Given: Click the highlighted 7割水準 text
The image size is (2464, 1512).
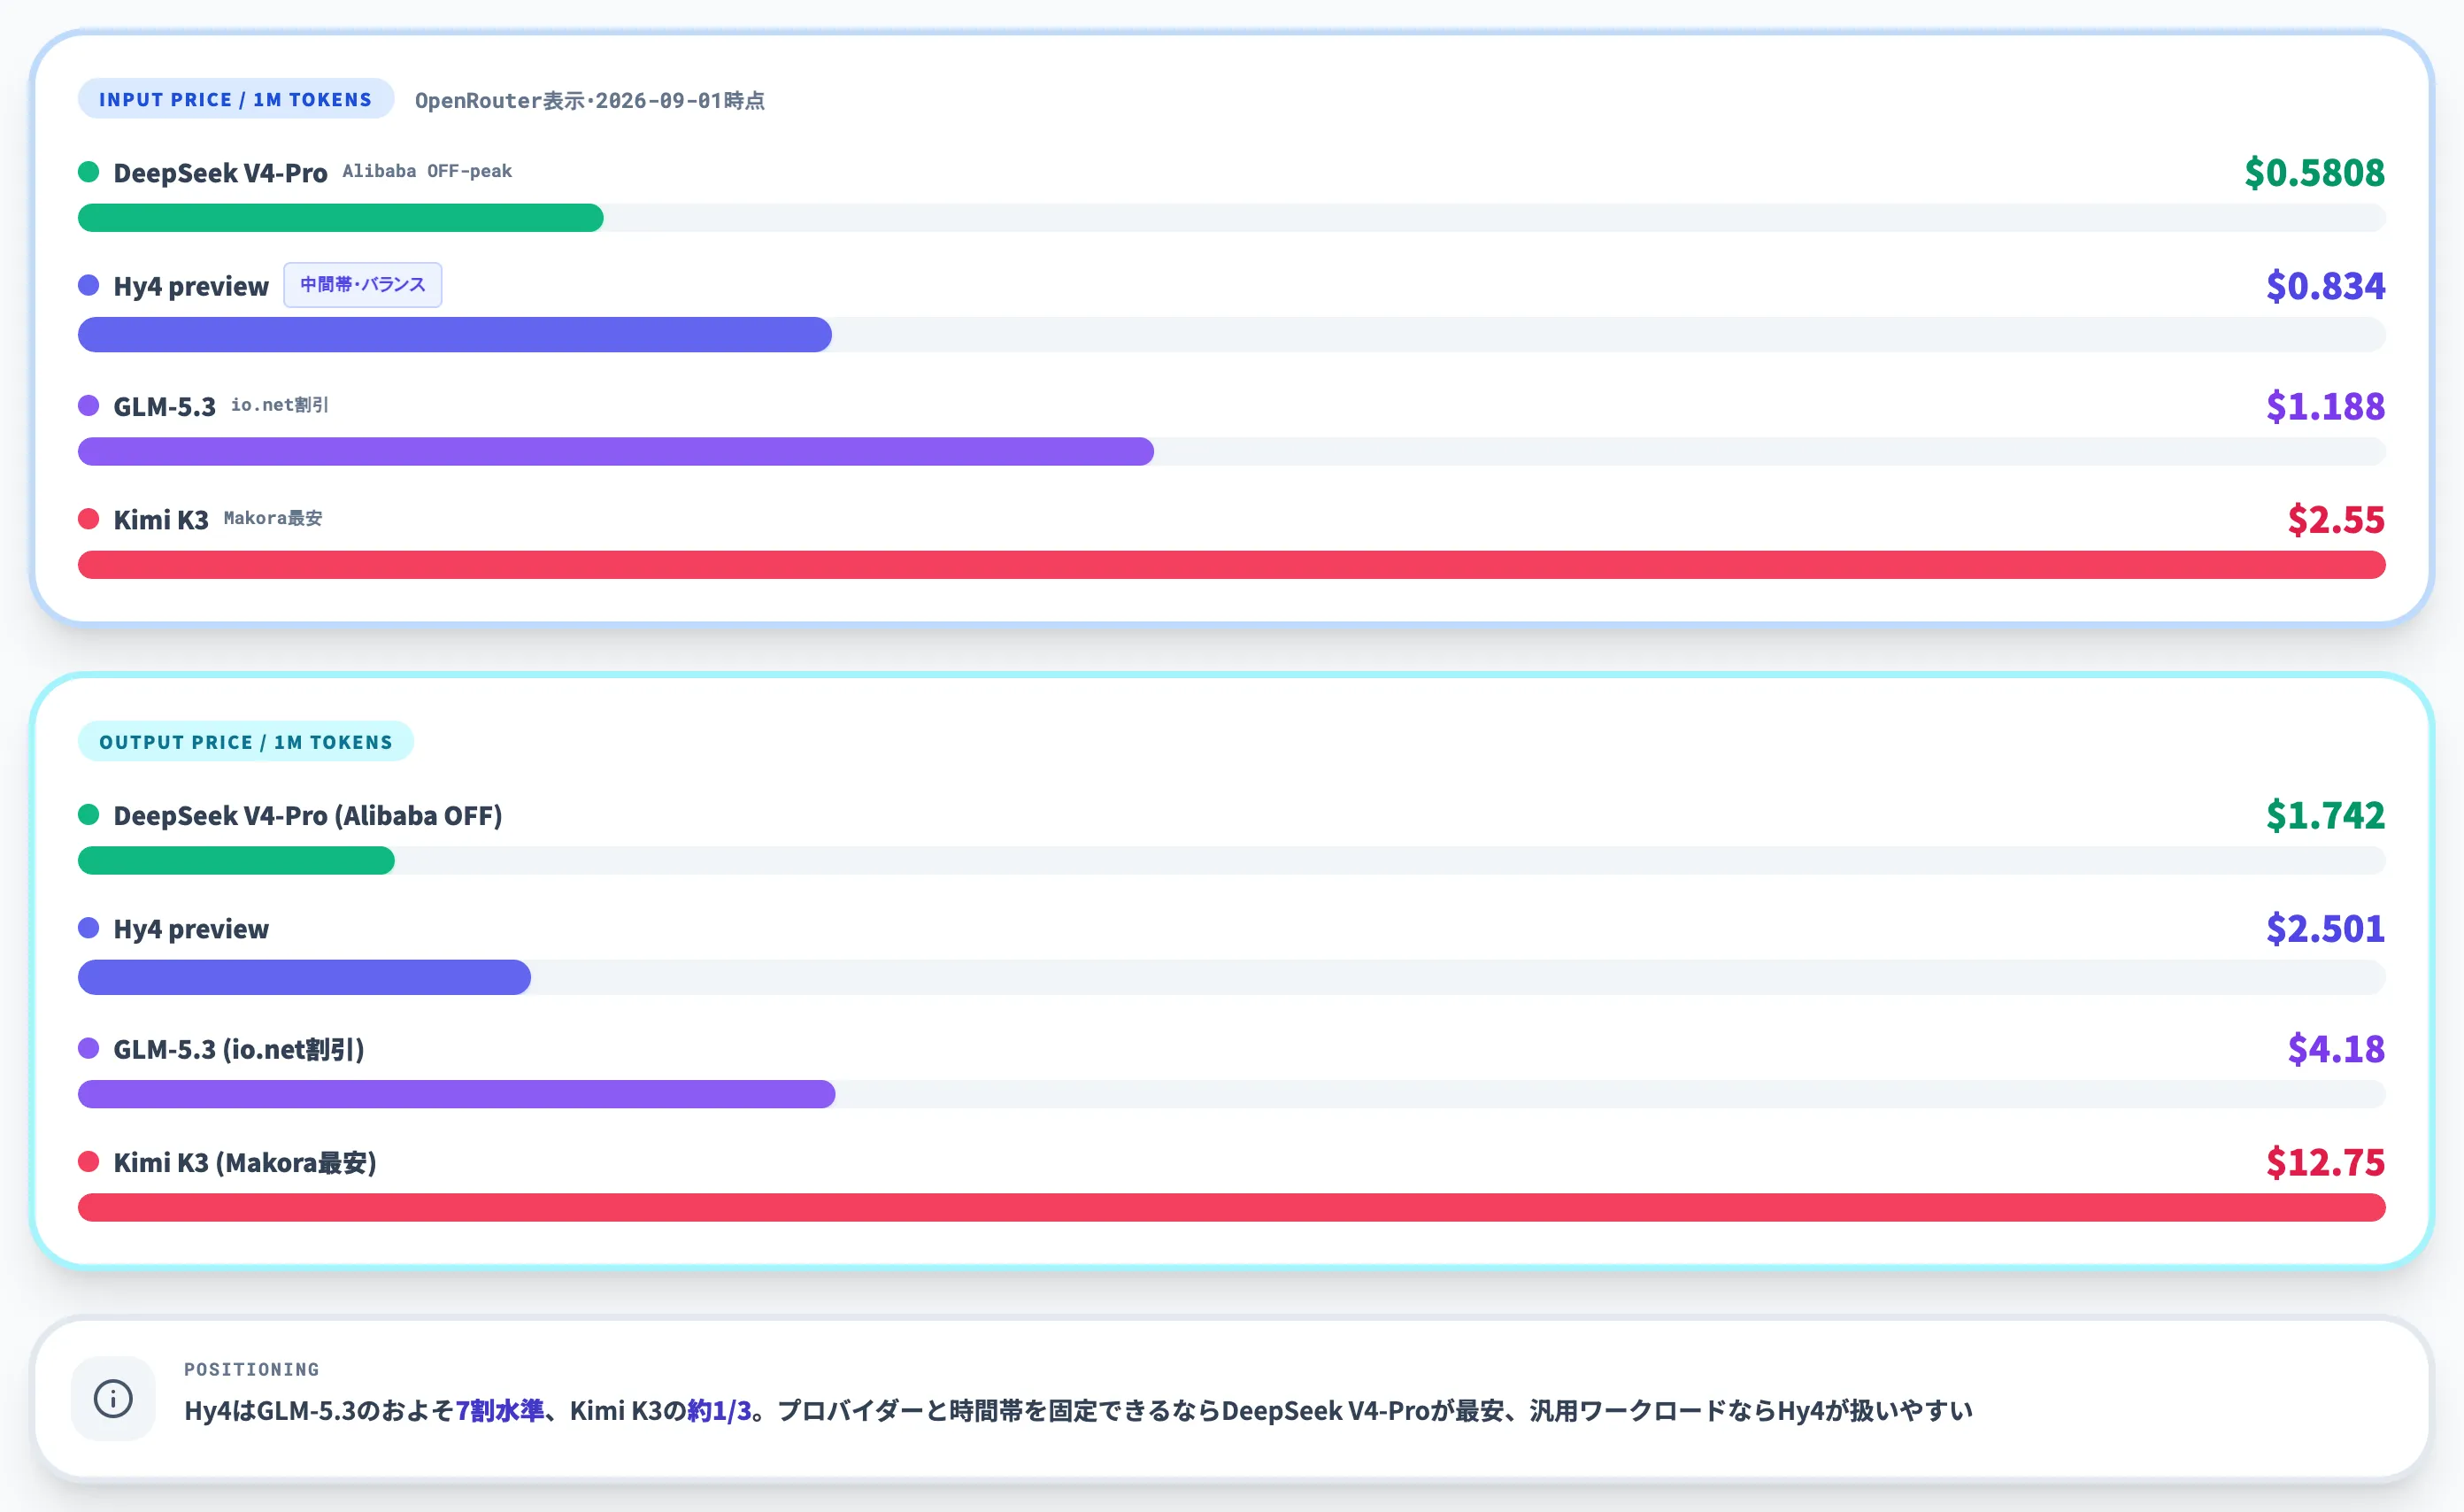Looking at the screenshot, I should pos(500,1411).
